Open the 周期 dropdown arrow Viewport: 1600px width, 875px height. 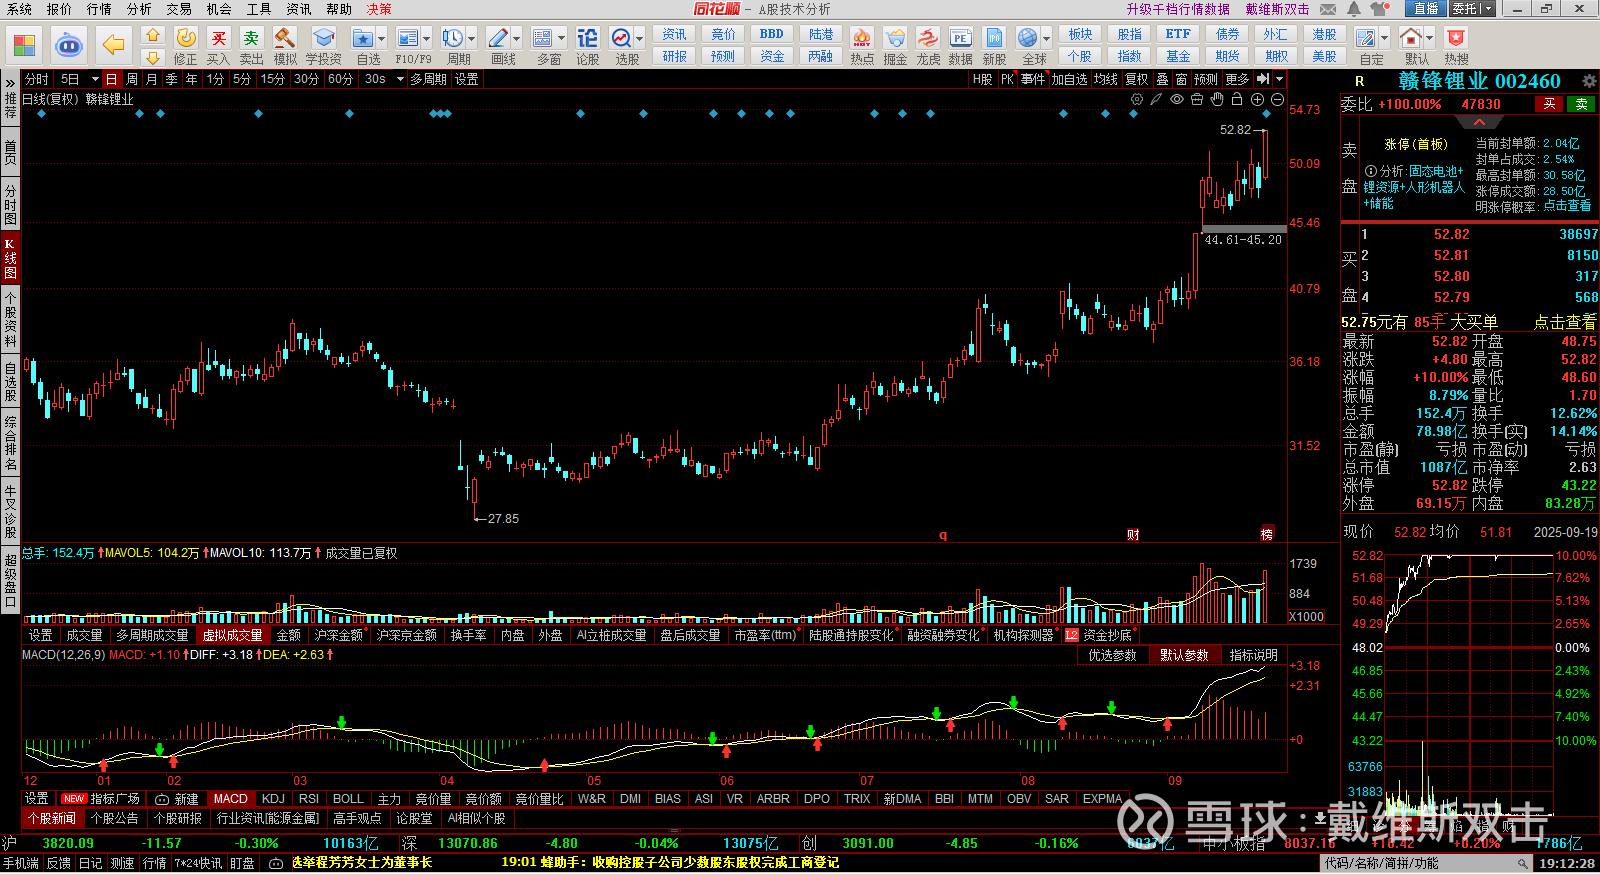point(471,38)
